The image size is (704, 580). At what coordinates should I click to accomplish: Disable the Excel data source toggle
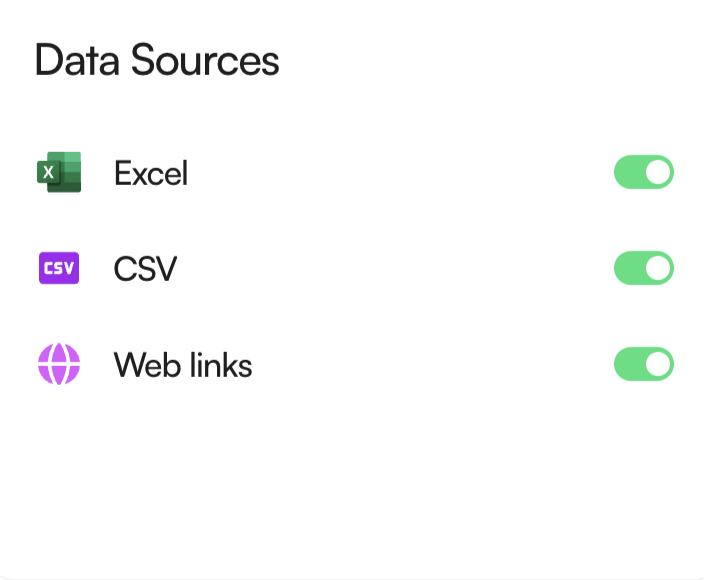[643, 172]
